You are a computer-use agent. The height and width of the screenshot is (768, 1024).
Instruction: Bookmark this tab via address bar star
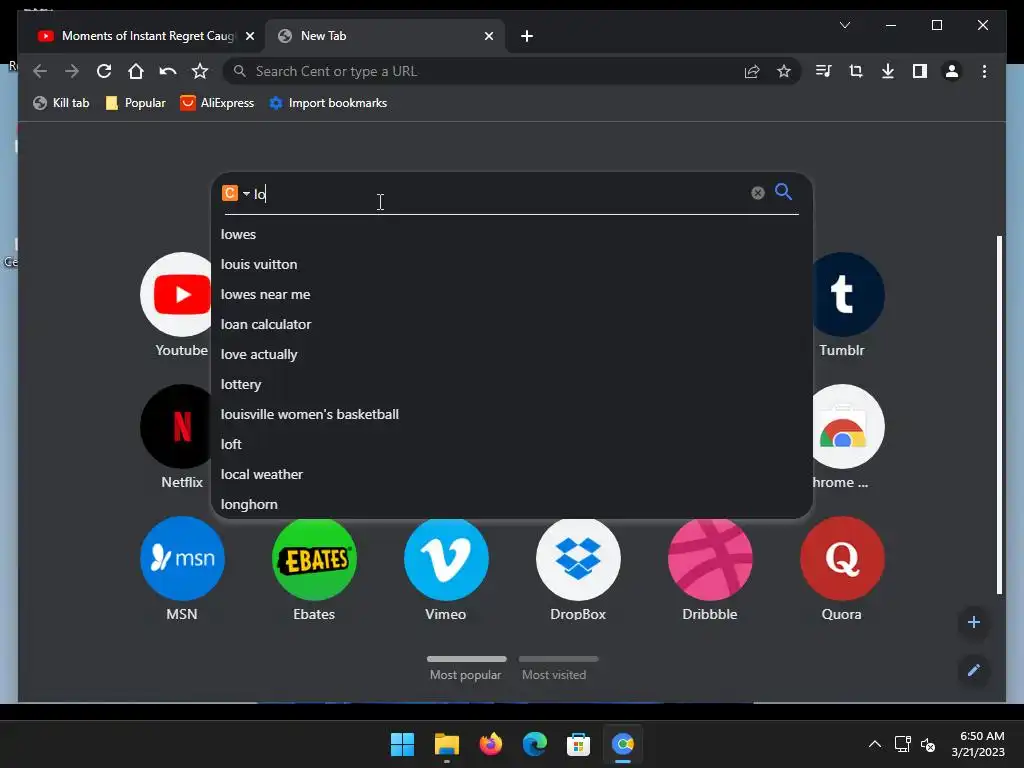(784, 71)
